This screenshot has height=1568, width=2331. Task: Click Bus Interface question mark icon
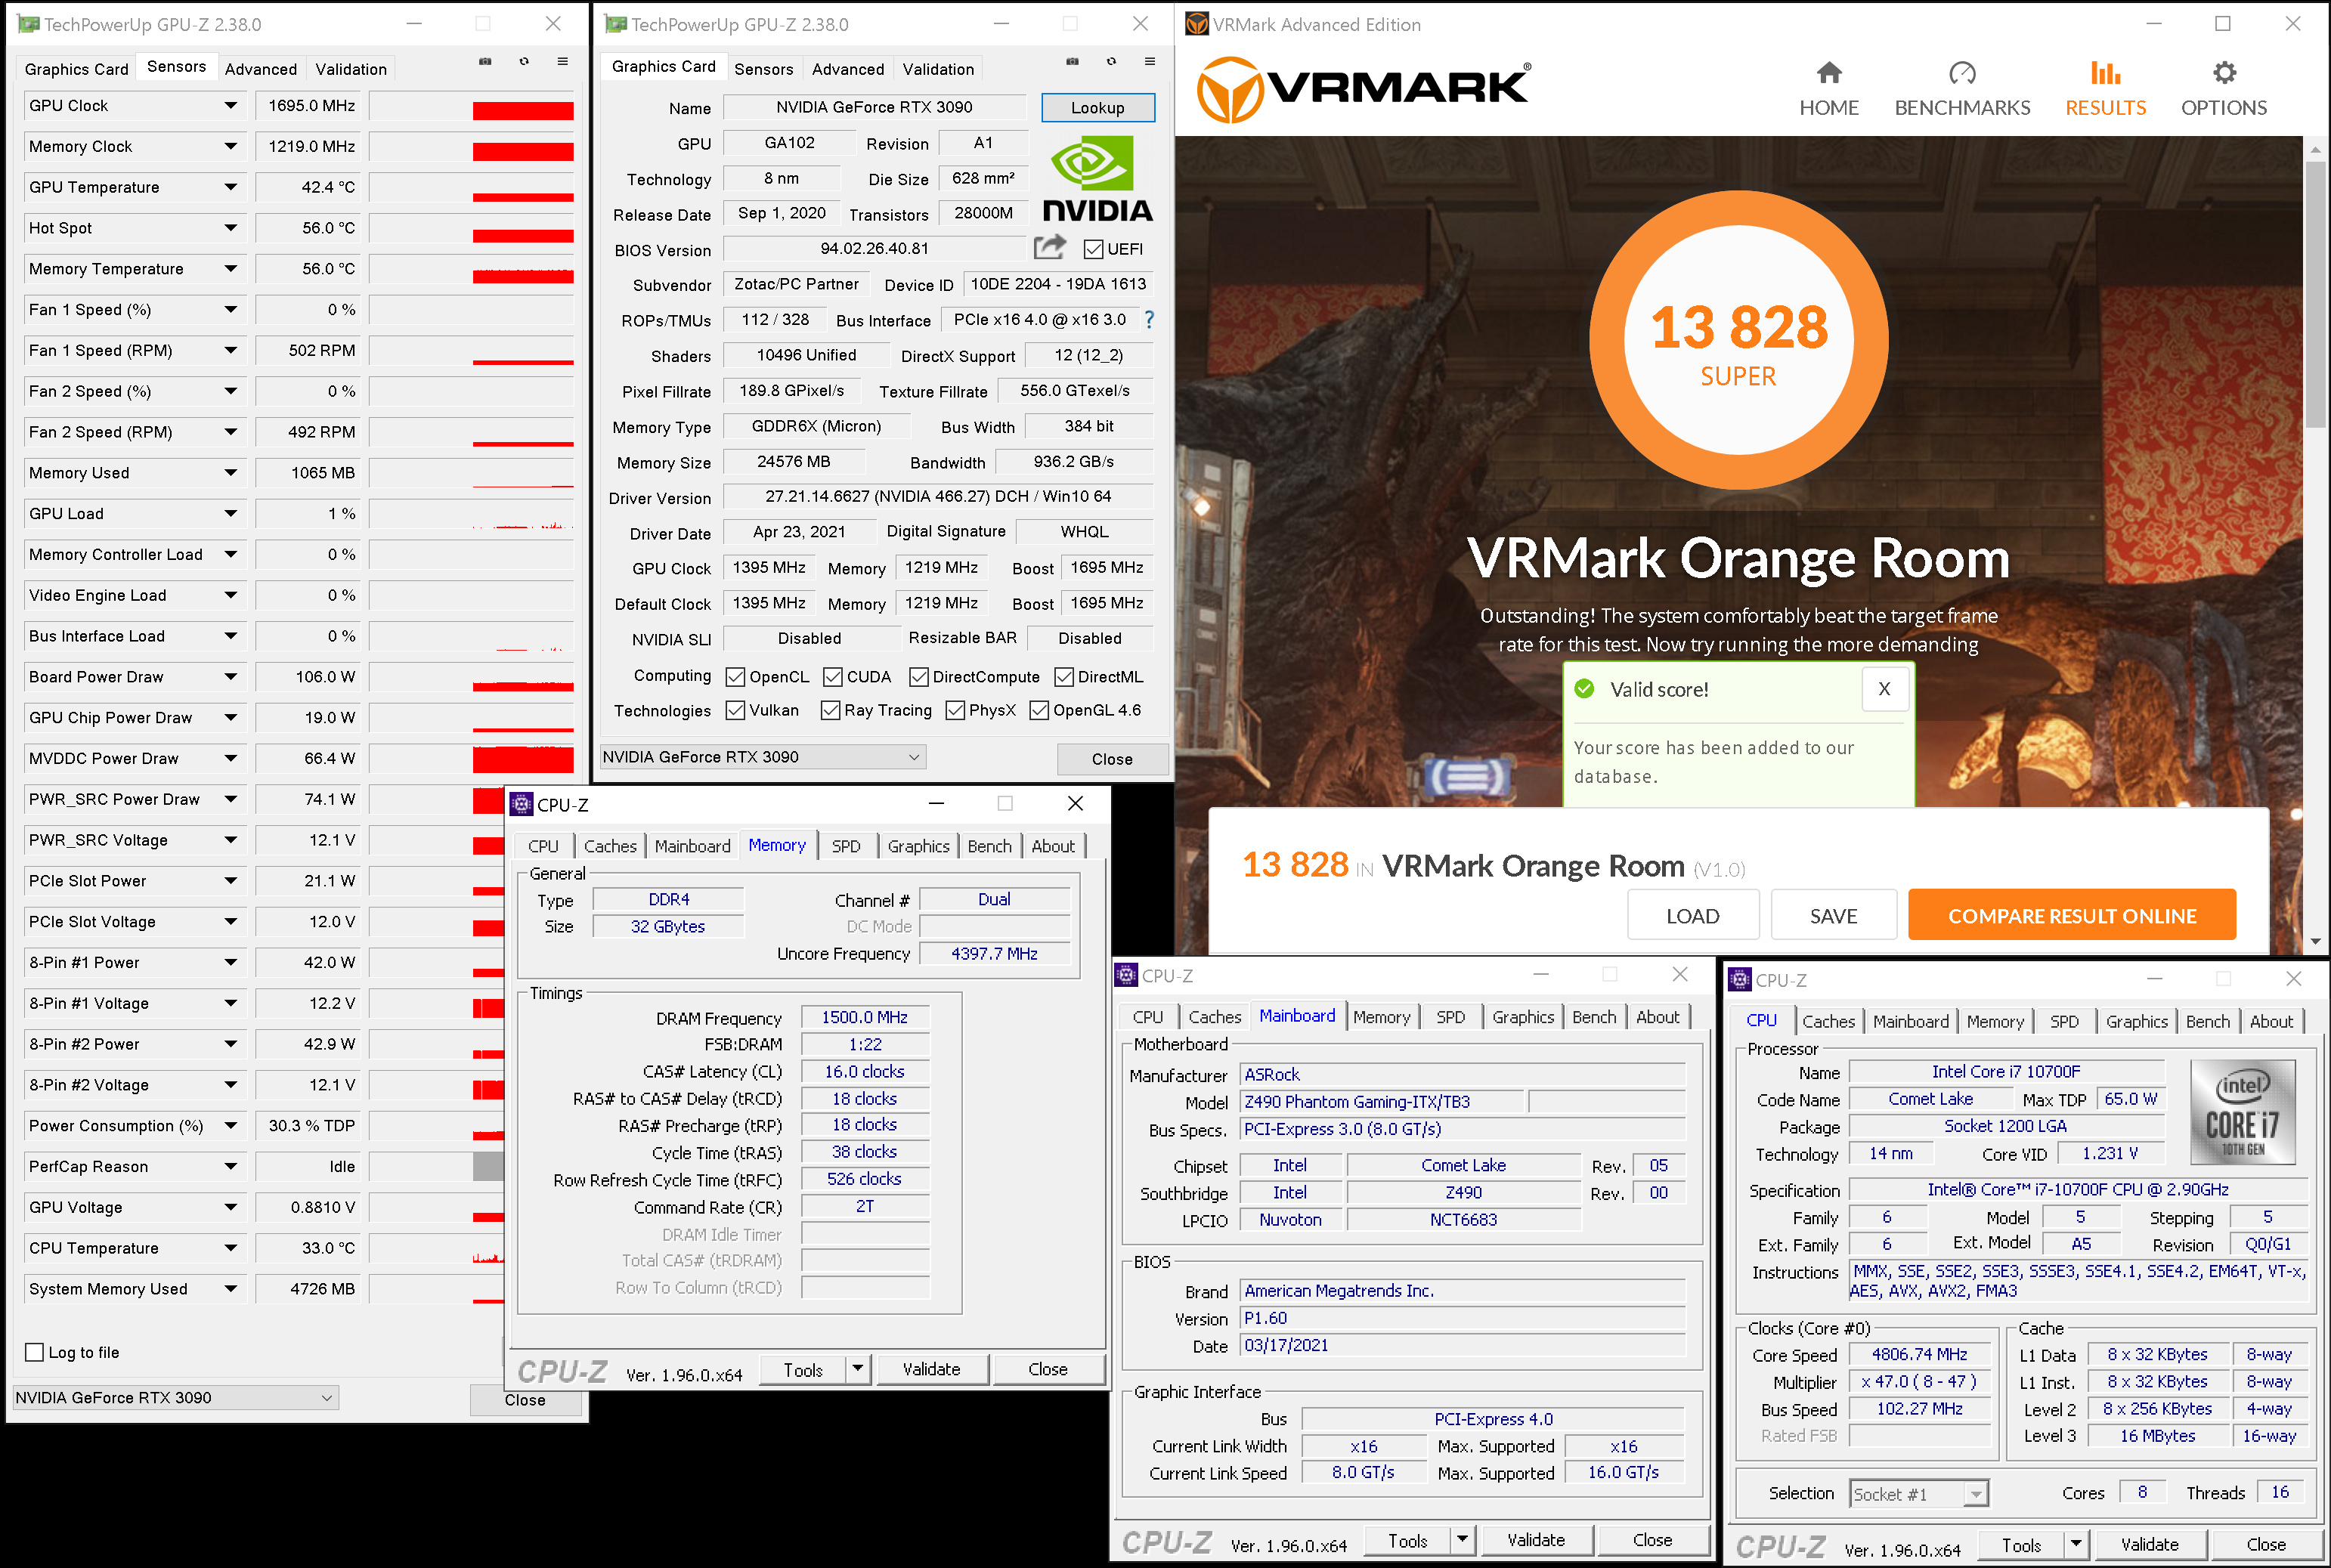pos(1149,320)
